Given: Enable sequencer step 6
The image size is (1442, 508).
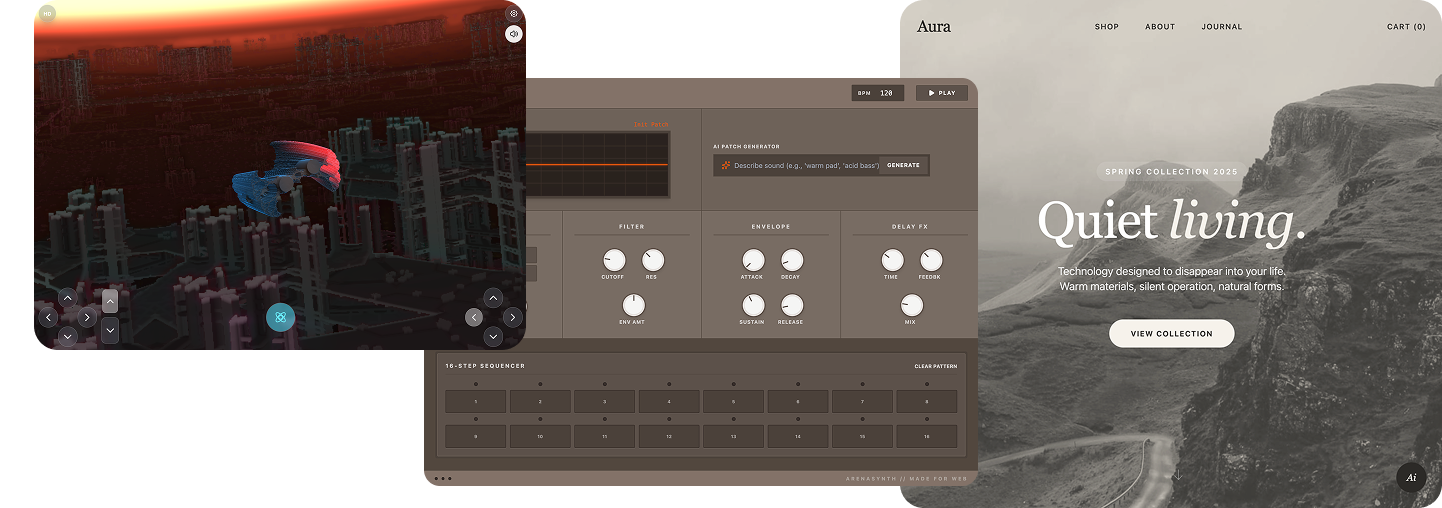Looking at the screenshot, I should 798,402.
